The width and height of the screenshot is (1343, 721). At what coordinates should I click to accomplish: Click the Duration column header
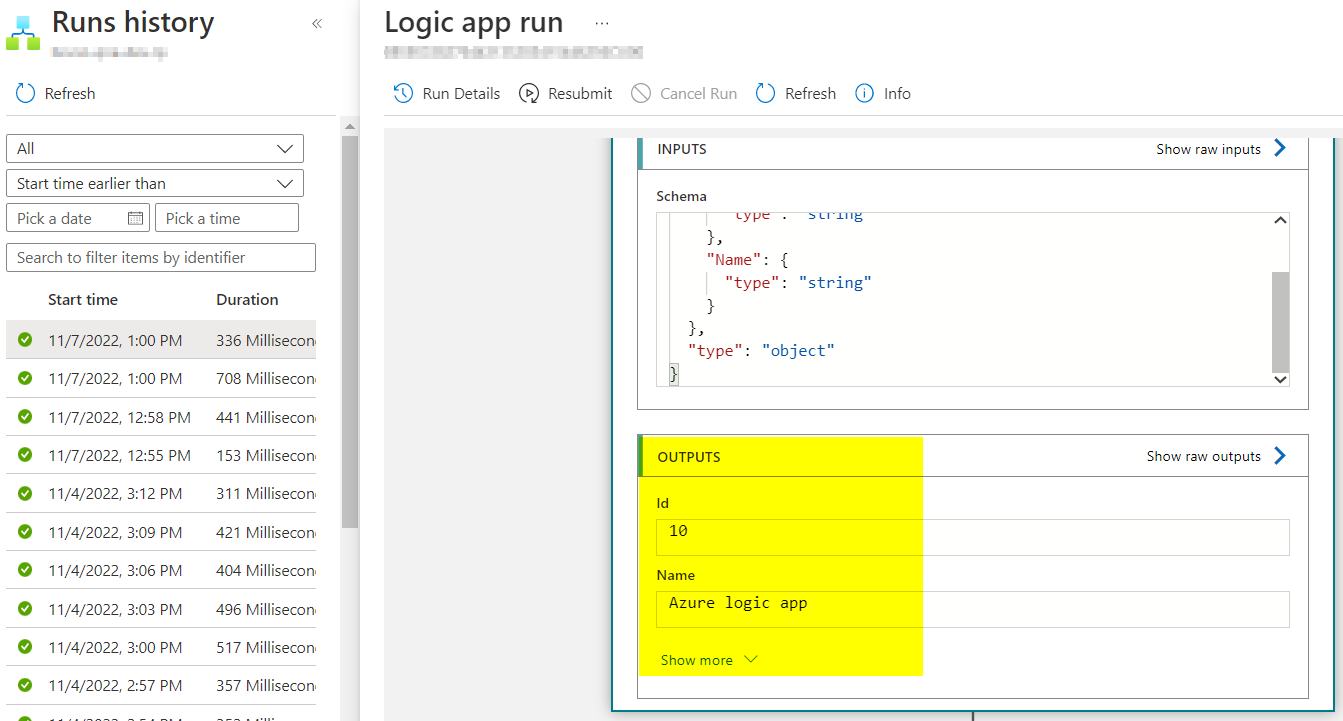tap(247, 299)
